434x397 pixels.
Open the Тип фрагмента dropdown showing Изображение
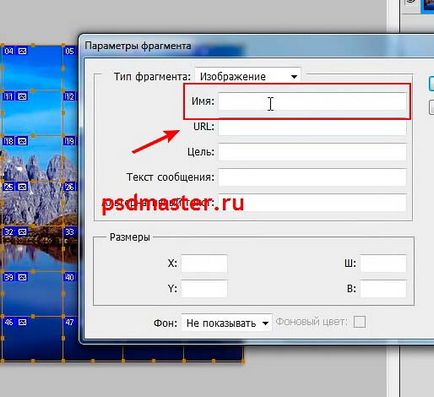pyautogui.click(x=248, y=76)
